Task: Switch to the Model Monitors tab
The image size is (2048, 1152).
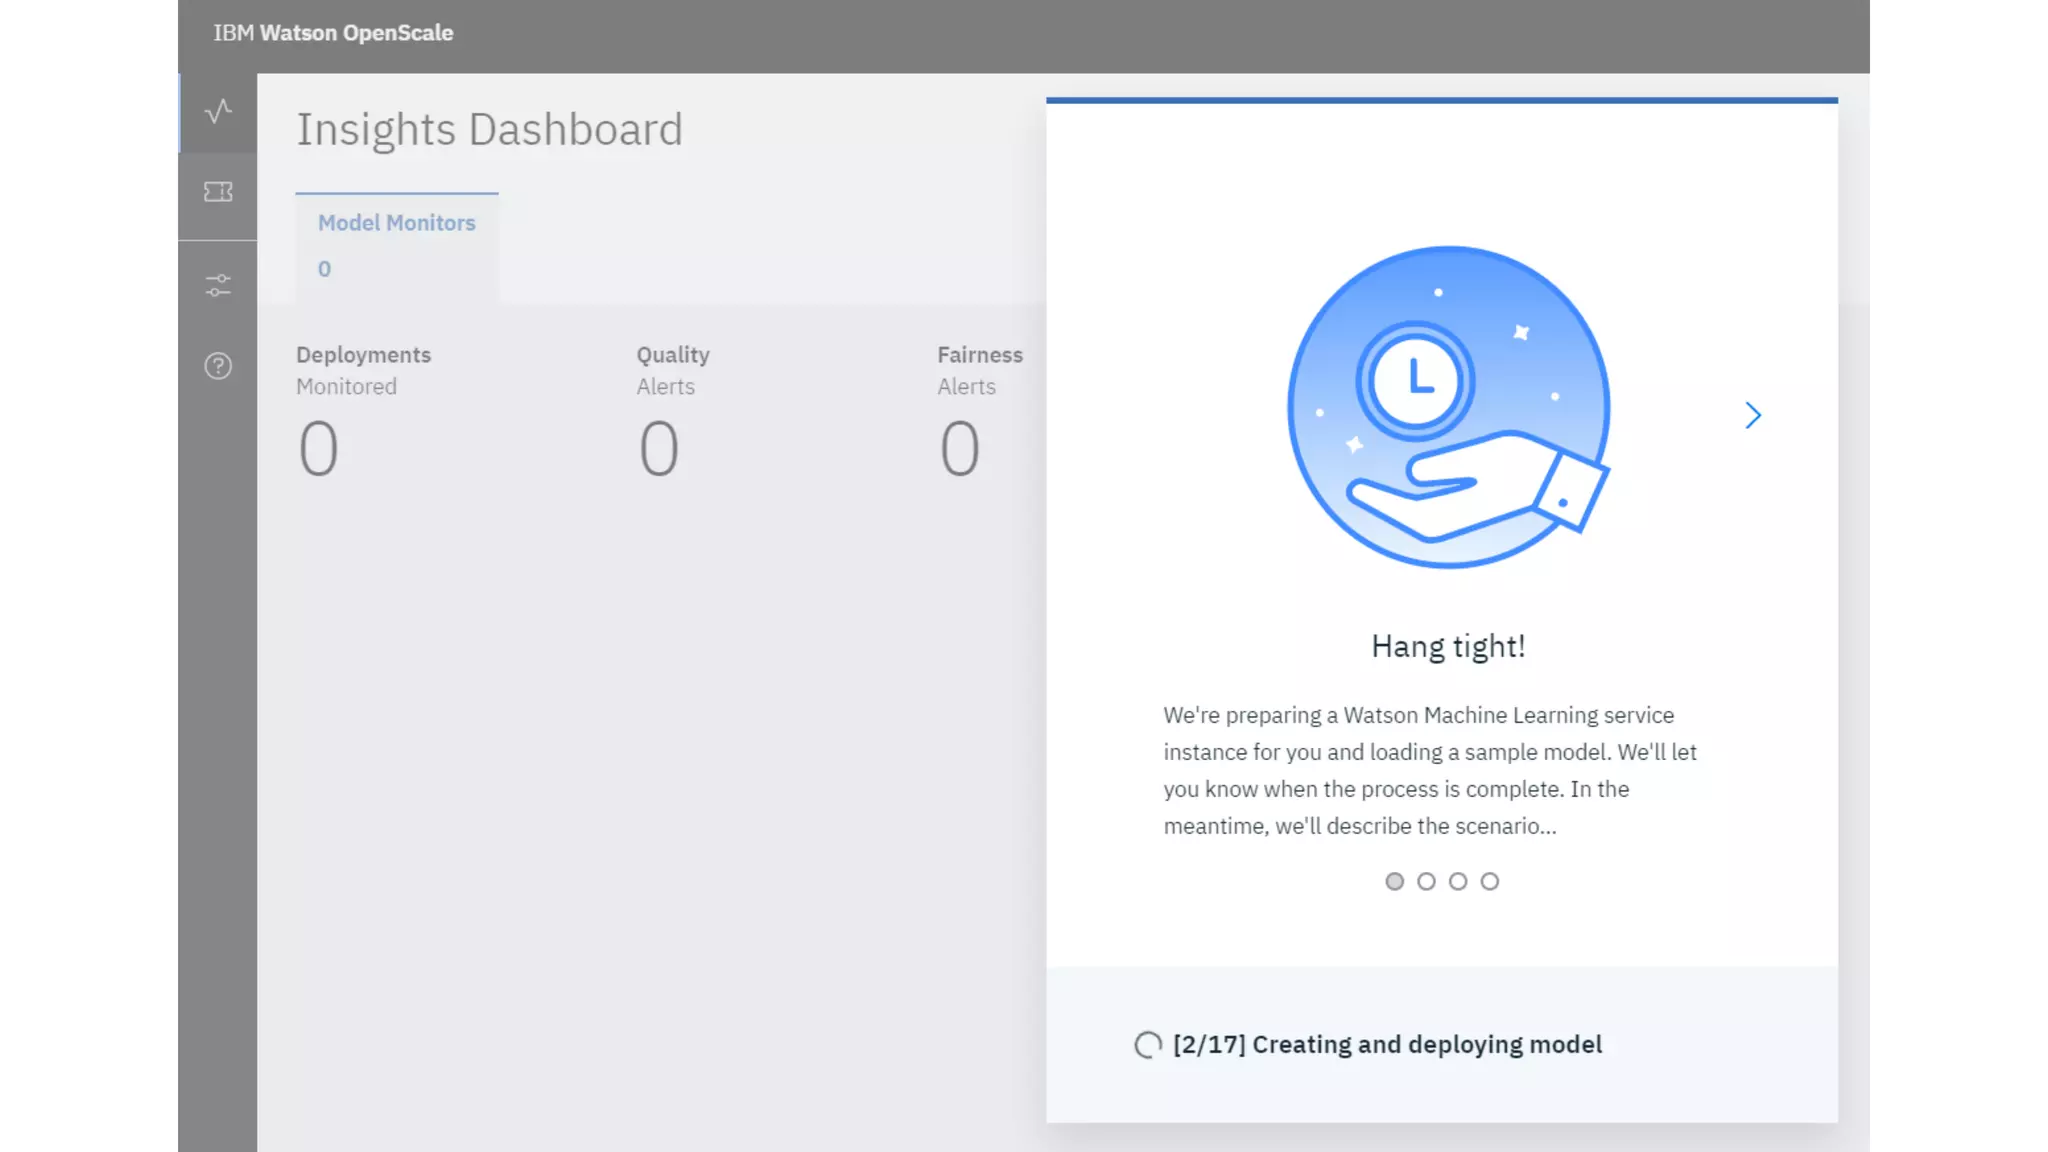Action: [396, 223]
